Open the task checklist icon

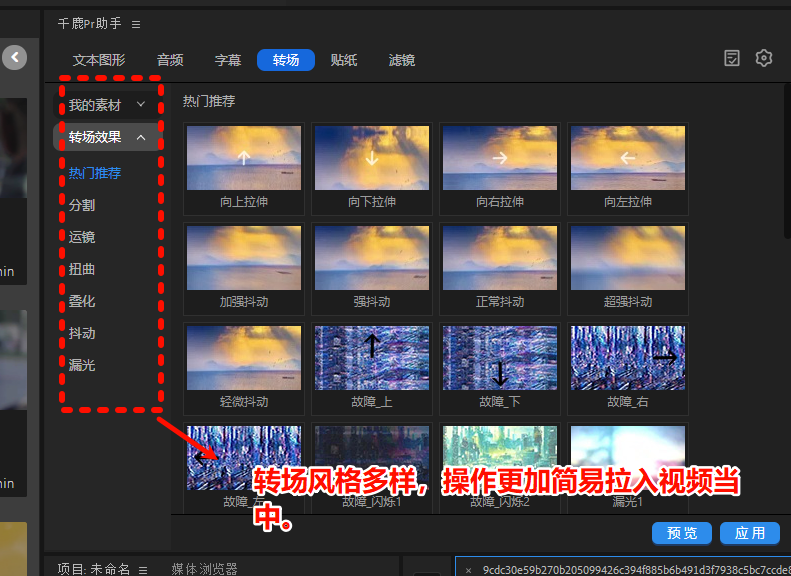[731, 58]
